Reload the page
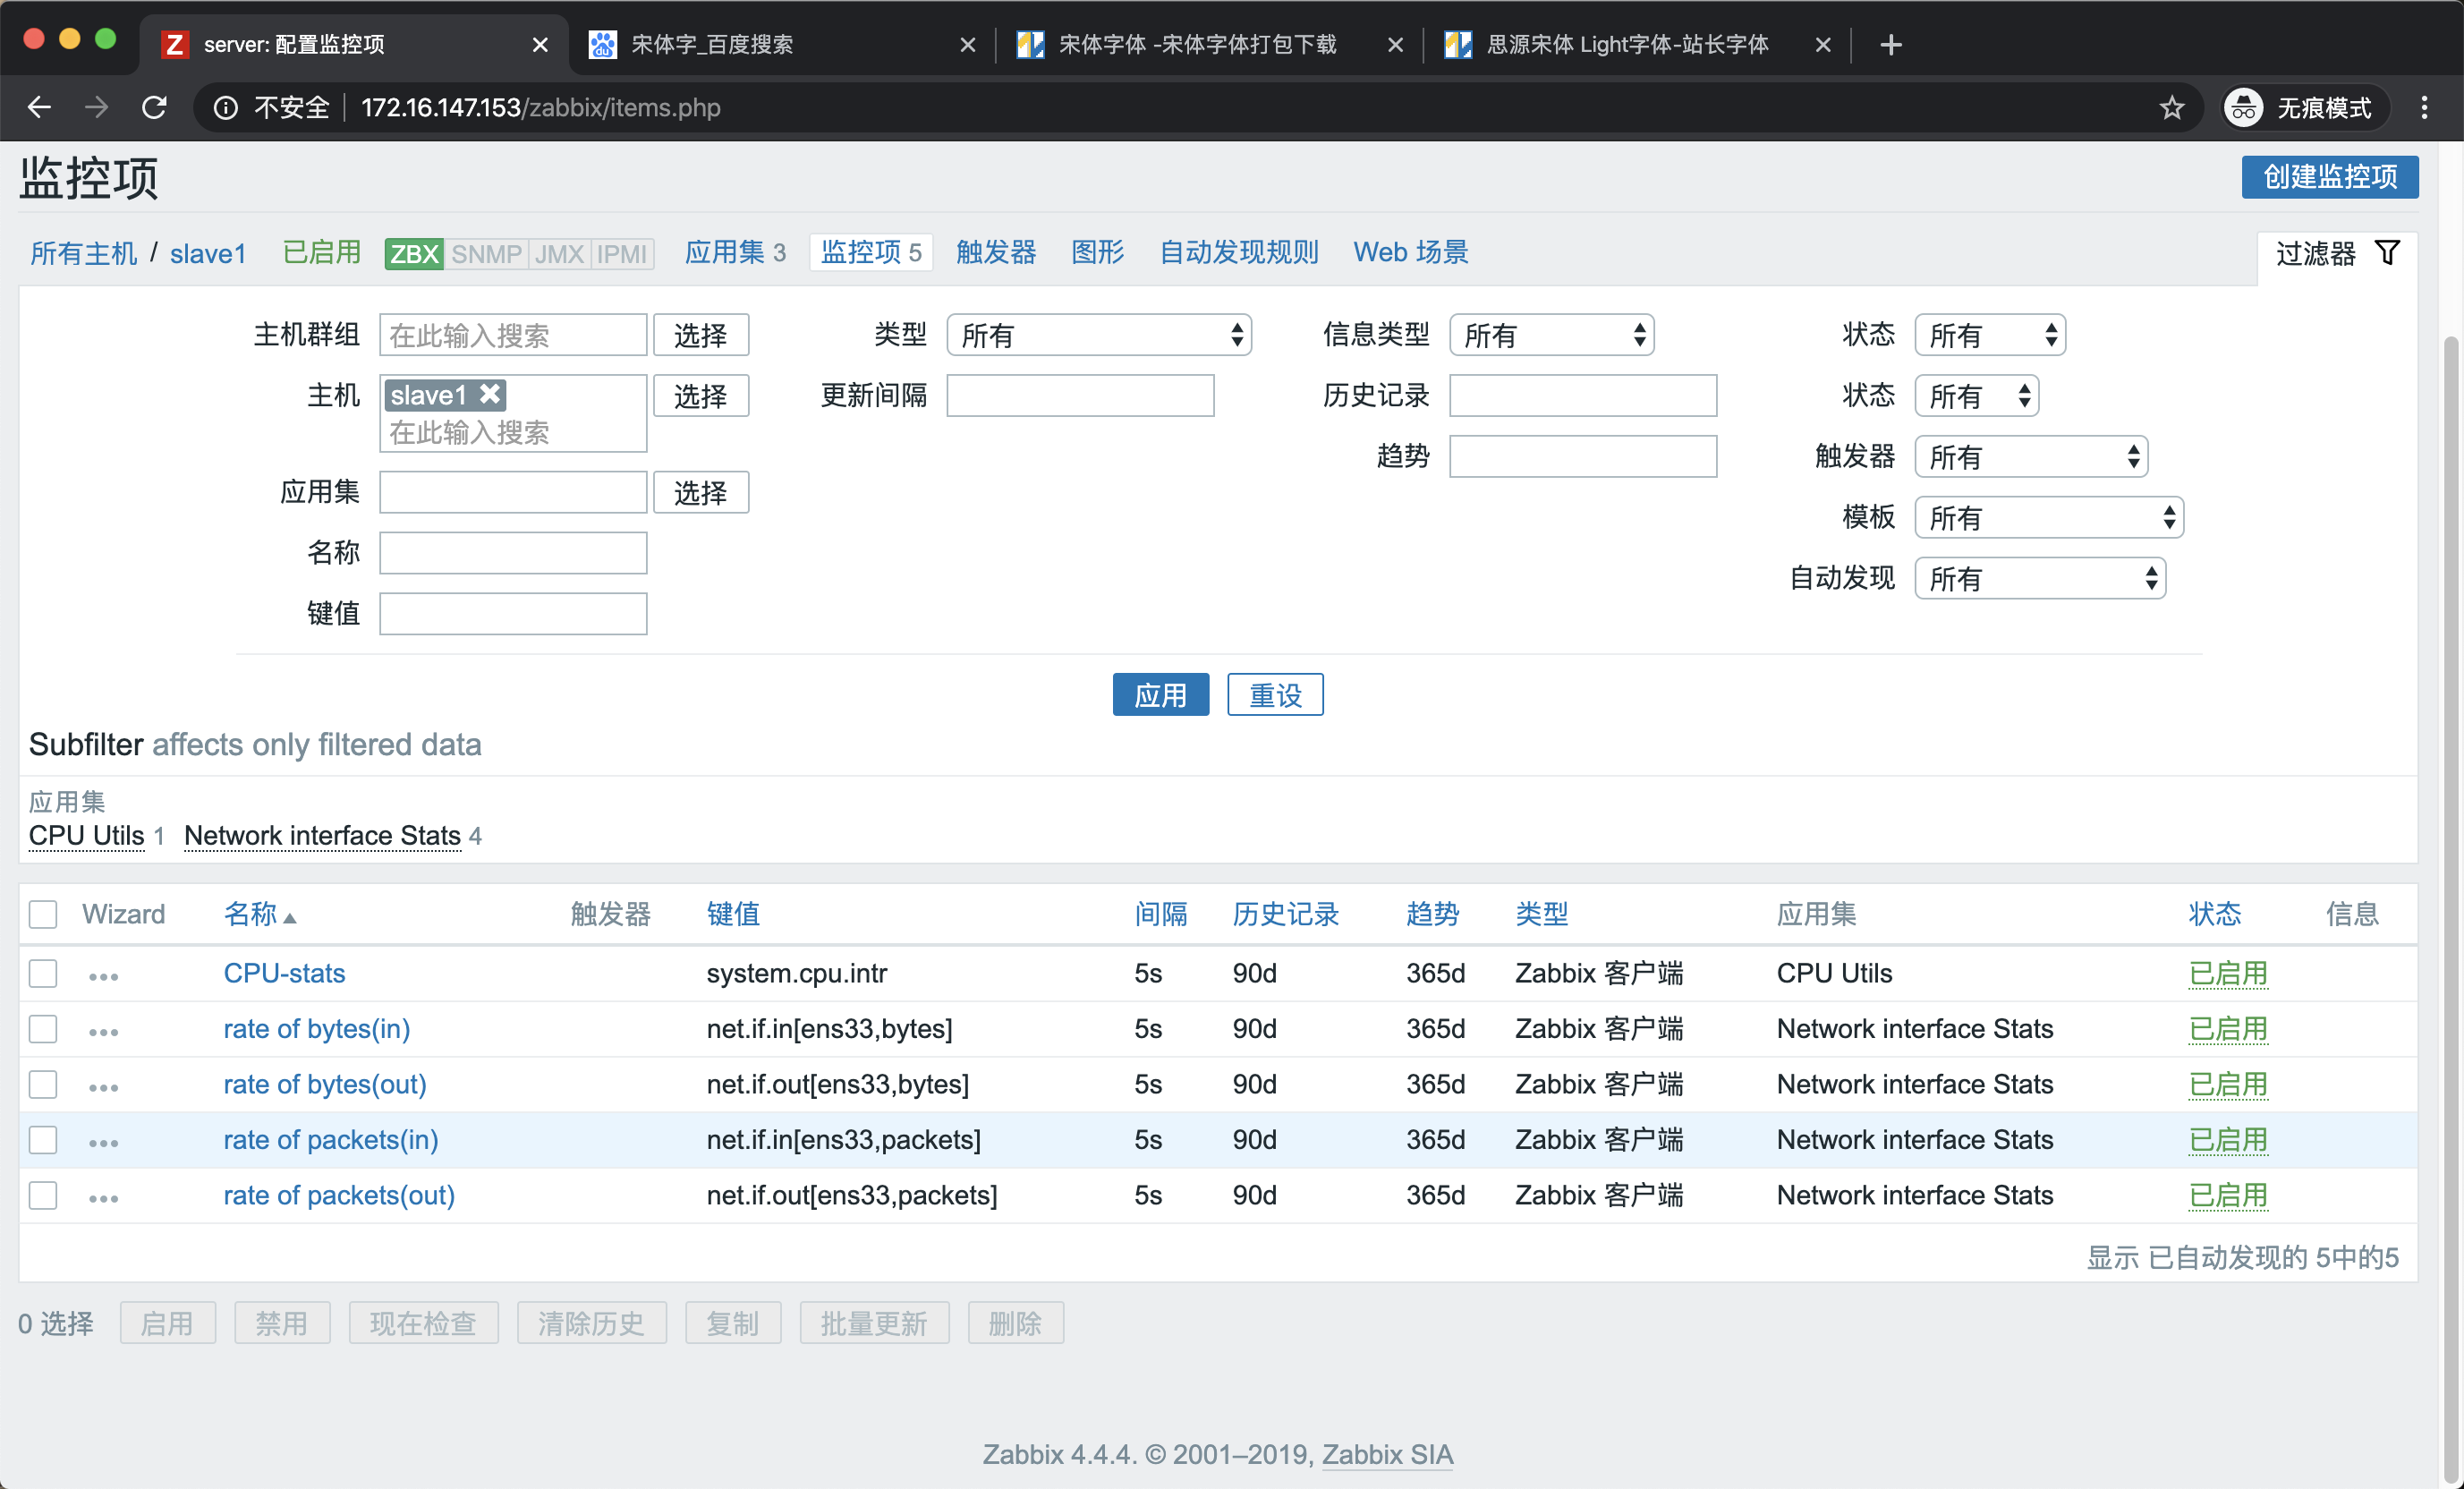The width and height of the screenshot is (2464, 1489). (x=155, y=107)
